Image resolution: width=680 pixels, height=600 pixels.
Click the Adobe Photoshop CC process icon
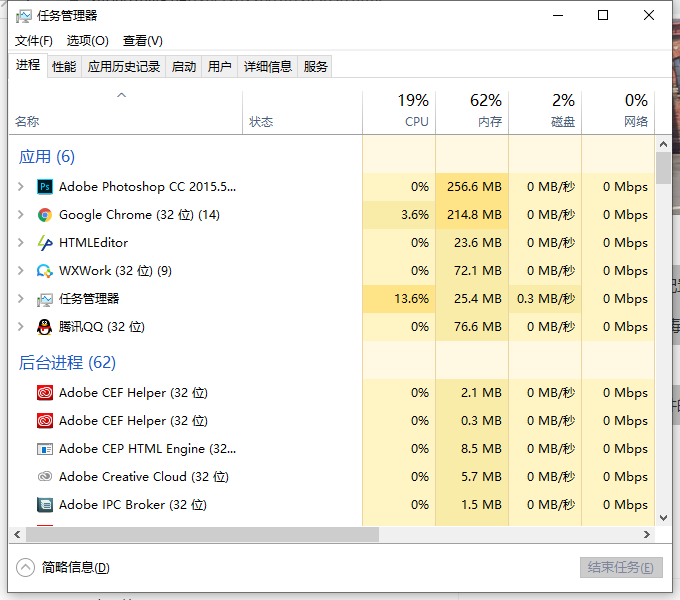pos(45,187)
